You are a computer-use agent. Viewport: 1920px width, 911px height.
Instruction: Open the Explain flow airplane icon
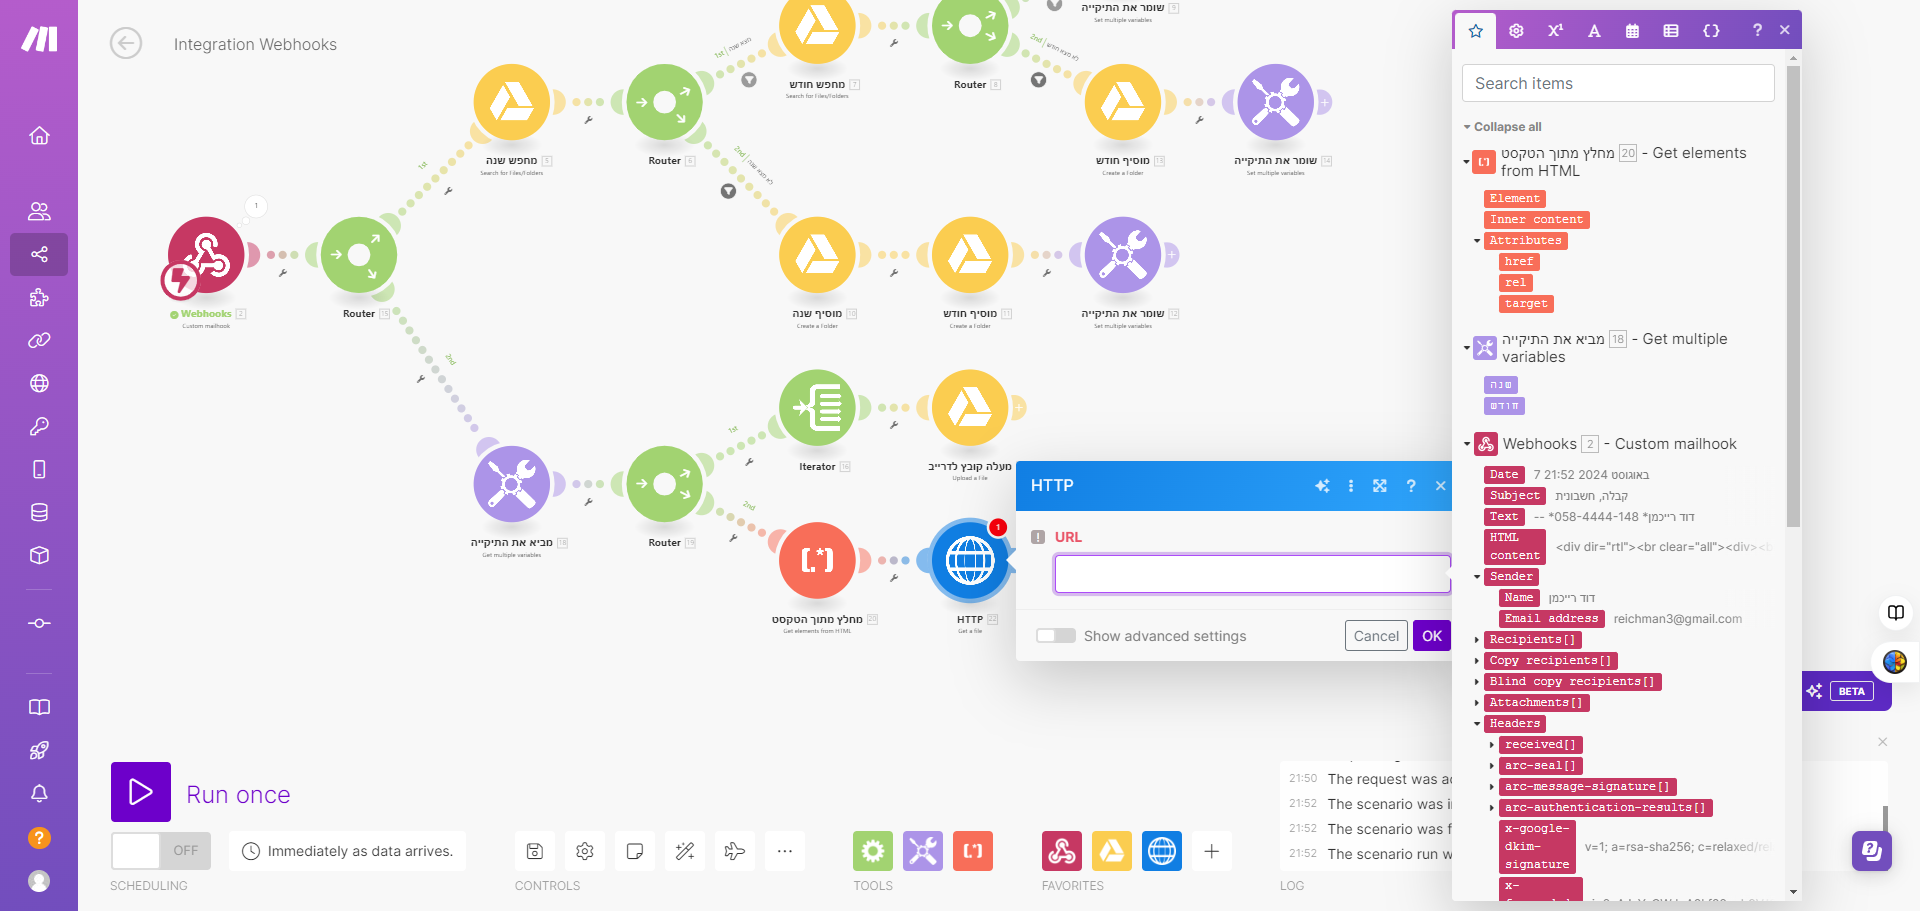click(x=735, y=851)
